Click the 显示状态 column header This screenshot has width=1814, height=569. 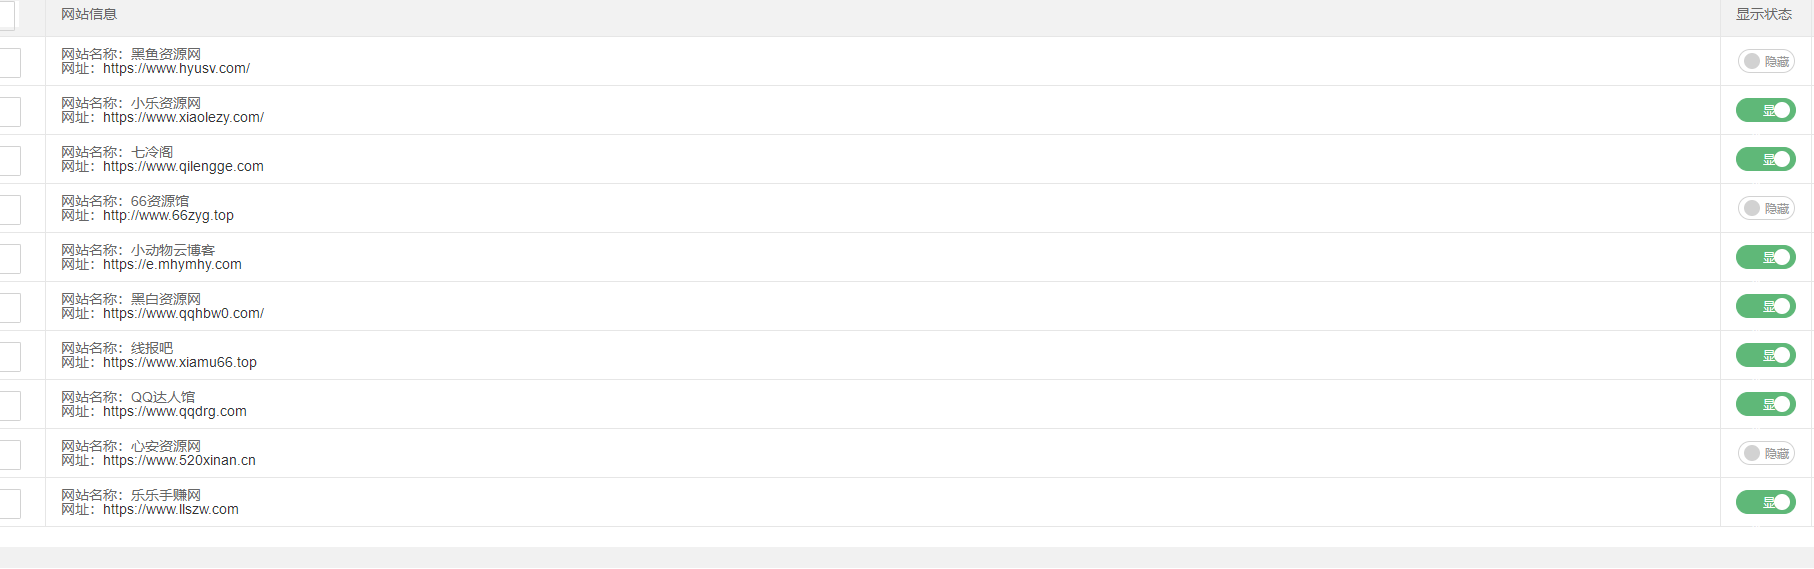click(x=1763, y=15)
